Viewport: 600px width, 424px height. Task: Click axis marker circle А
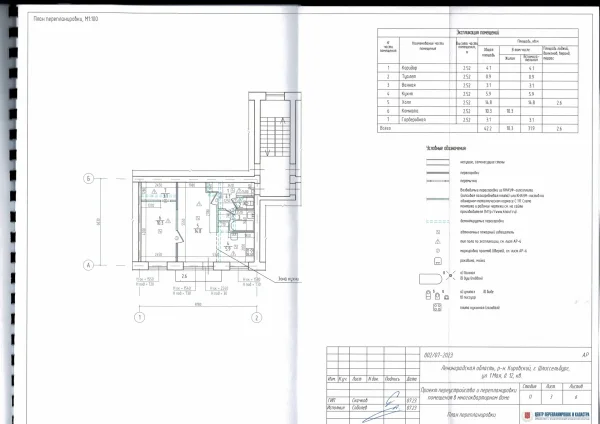[x=88, y=265]
